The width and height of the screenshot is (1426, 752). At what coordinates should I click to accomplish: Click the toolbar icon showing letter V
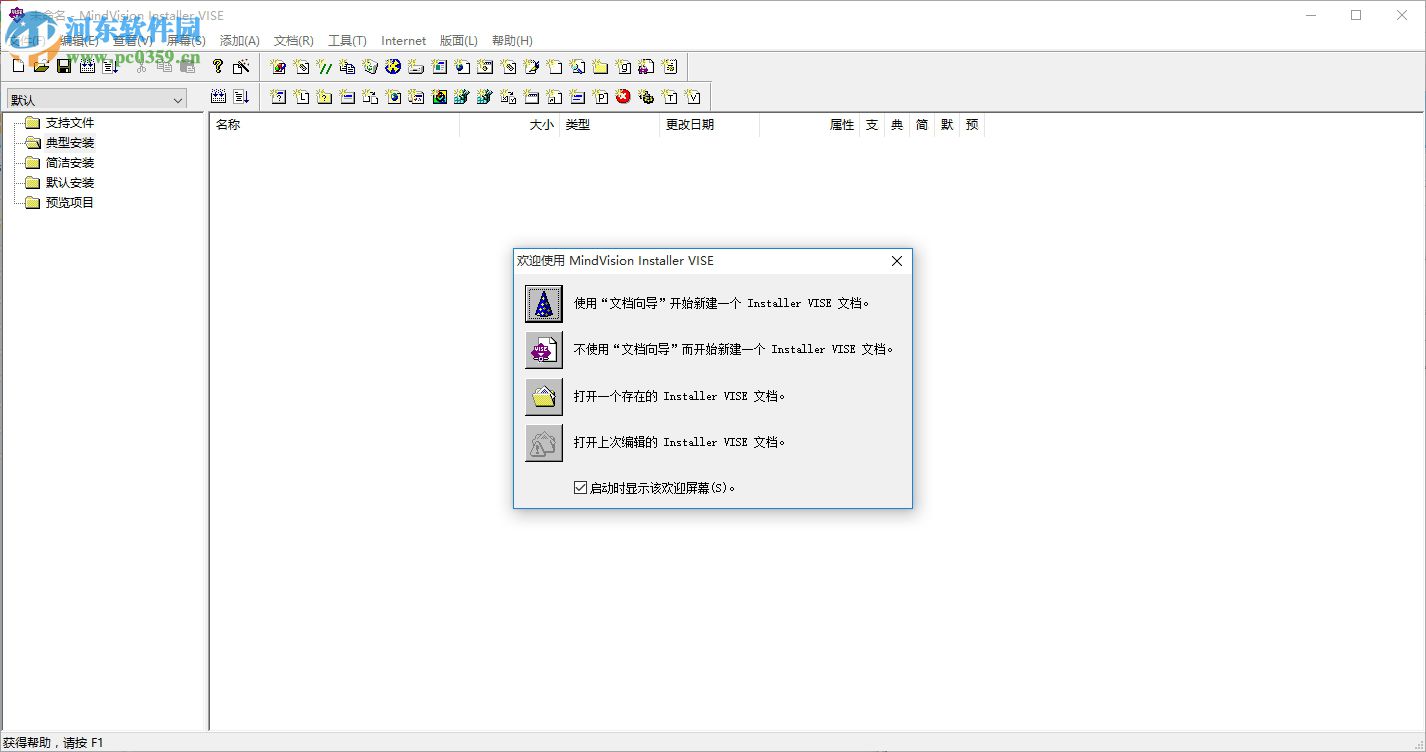693,97
